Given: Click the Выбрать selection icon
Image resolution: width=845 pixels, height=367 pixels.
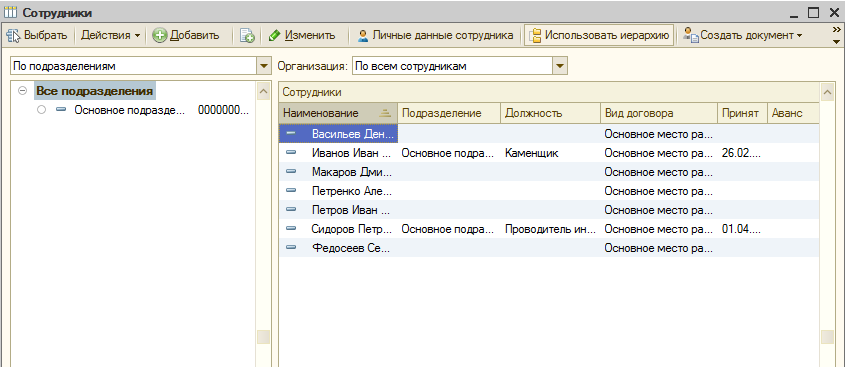Looking at the screenshot, I should click(x=13, y=36).
